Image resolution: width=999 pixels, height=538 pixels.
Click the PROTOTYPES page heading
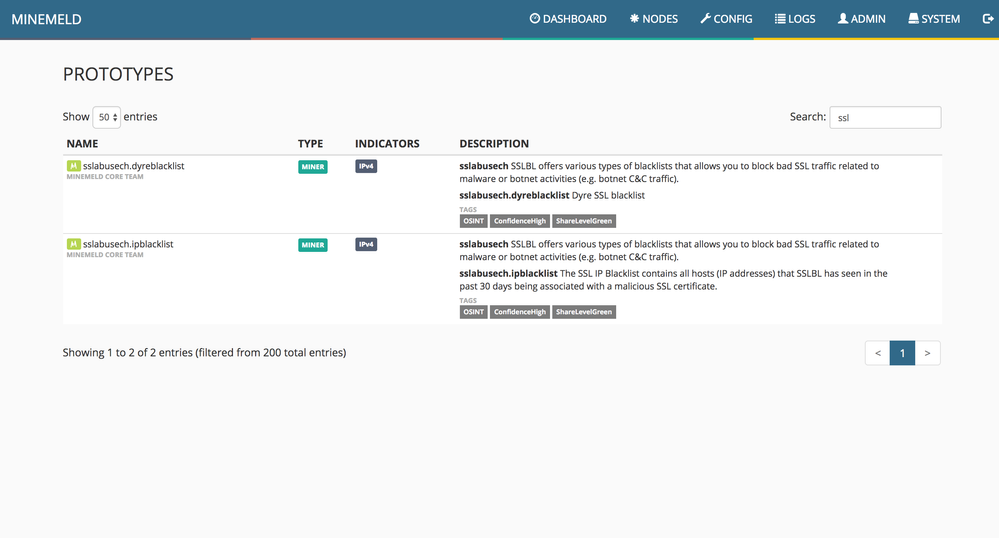118,75
